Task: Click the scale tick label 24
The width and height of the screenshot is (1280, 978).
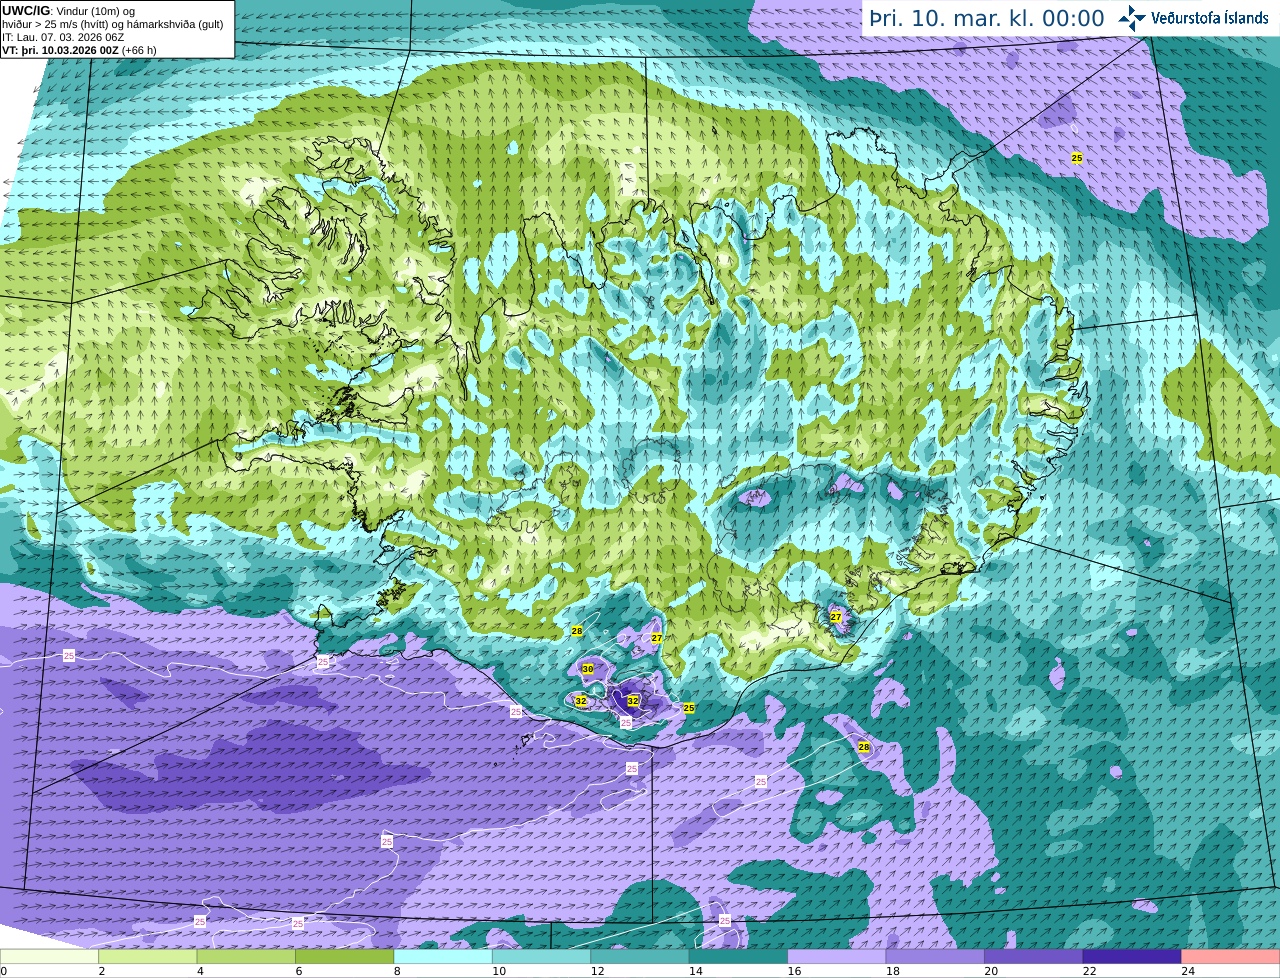Action: pyautogui.click(x=1188, y=971)
